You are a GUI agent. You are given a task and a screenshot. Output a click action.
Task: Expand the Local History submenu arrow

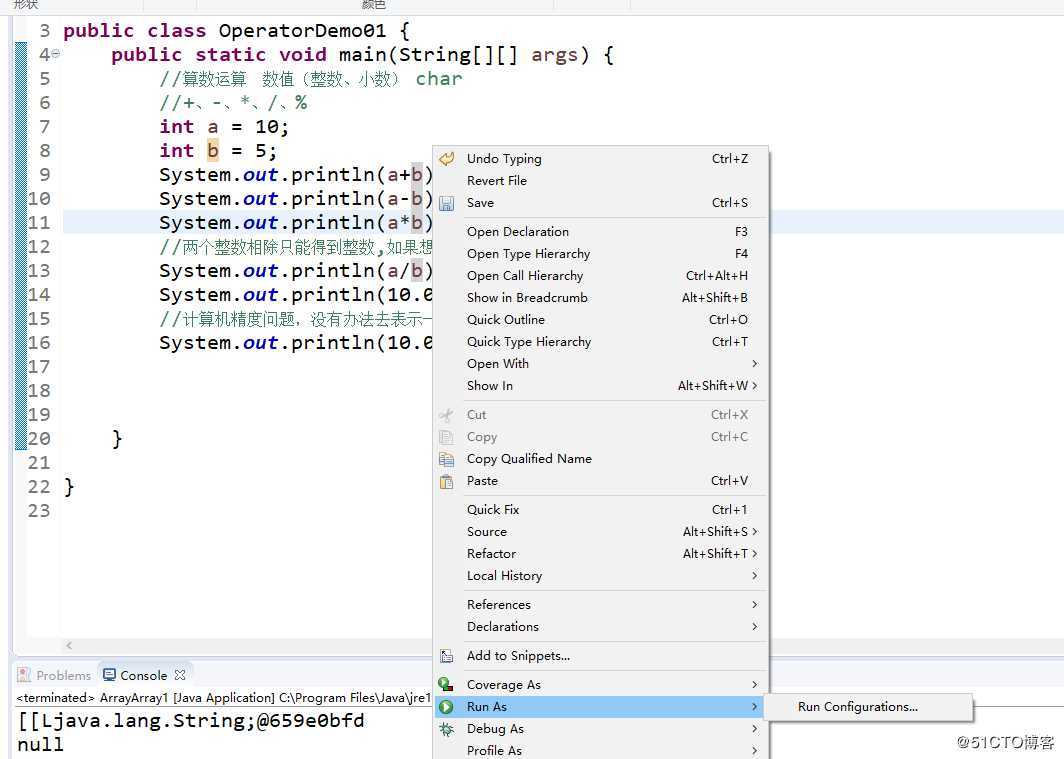tap(754, 576)
